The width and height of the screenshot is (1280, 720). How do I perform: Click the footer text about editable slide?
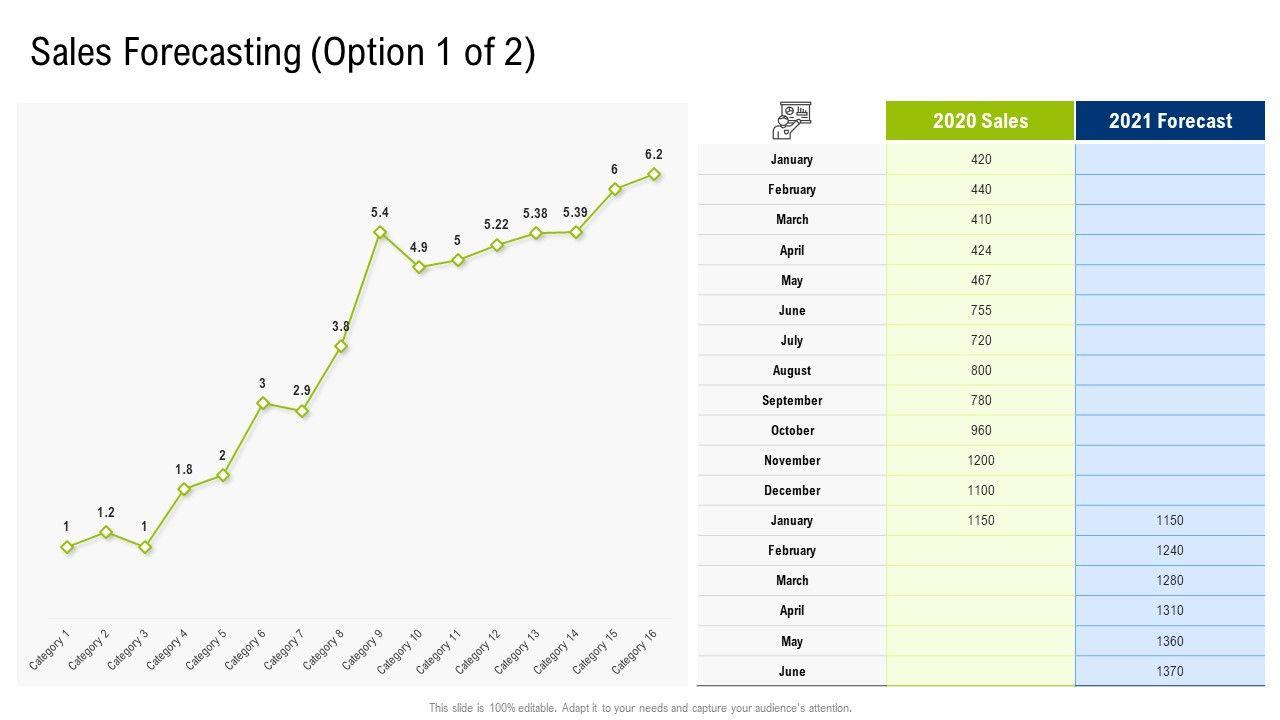pos(640,708)
